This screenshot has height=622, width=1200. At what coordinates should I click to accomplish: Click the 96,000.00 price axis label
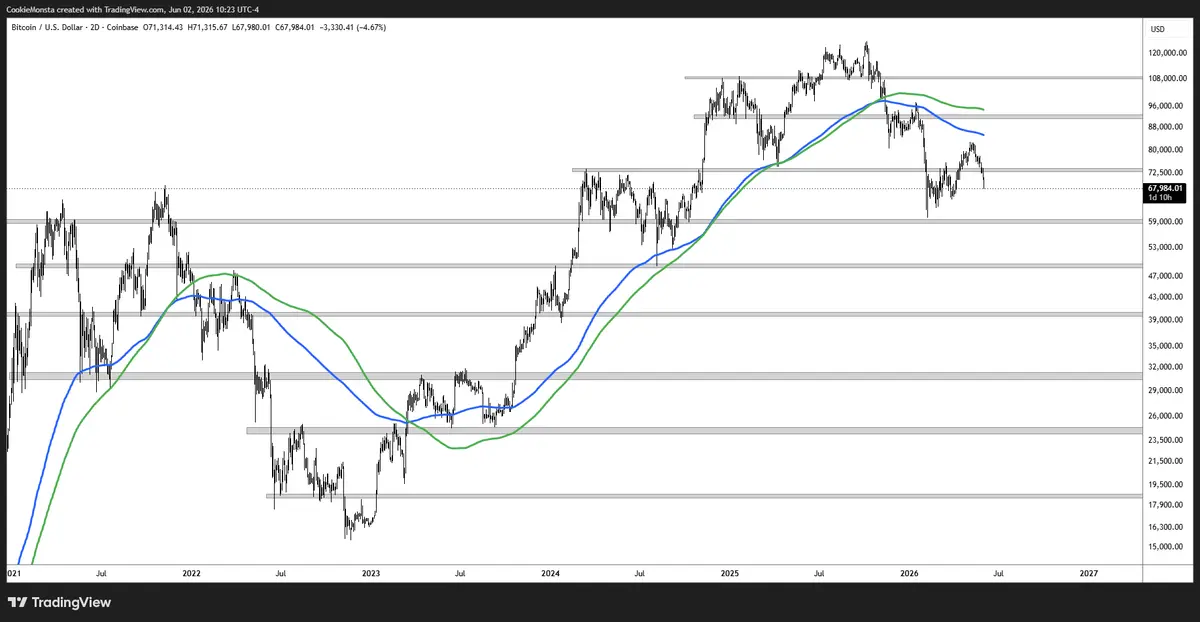(1166, 106)
